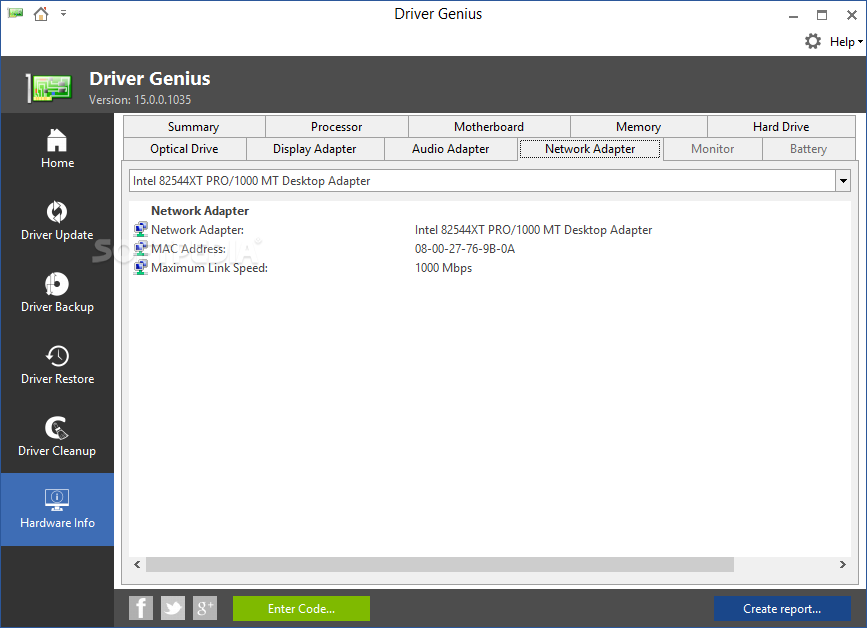Click the icon beside Network Adapter row
867x628 pixels.
(140, 229)
